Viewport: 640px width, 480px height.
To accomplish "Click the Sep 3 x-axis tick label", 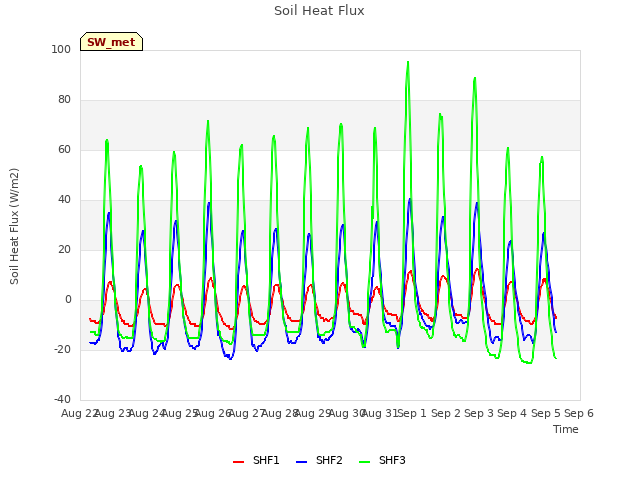I will (x=479, y=413).
